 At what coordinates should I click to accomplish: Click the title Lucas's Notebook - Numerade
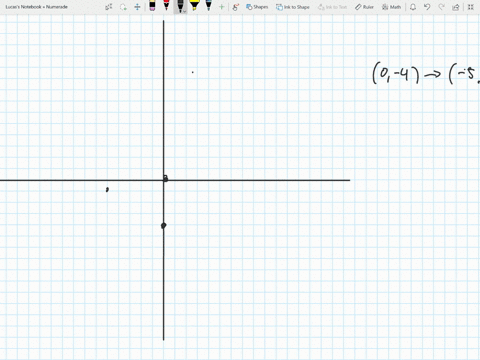37,7
